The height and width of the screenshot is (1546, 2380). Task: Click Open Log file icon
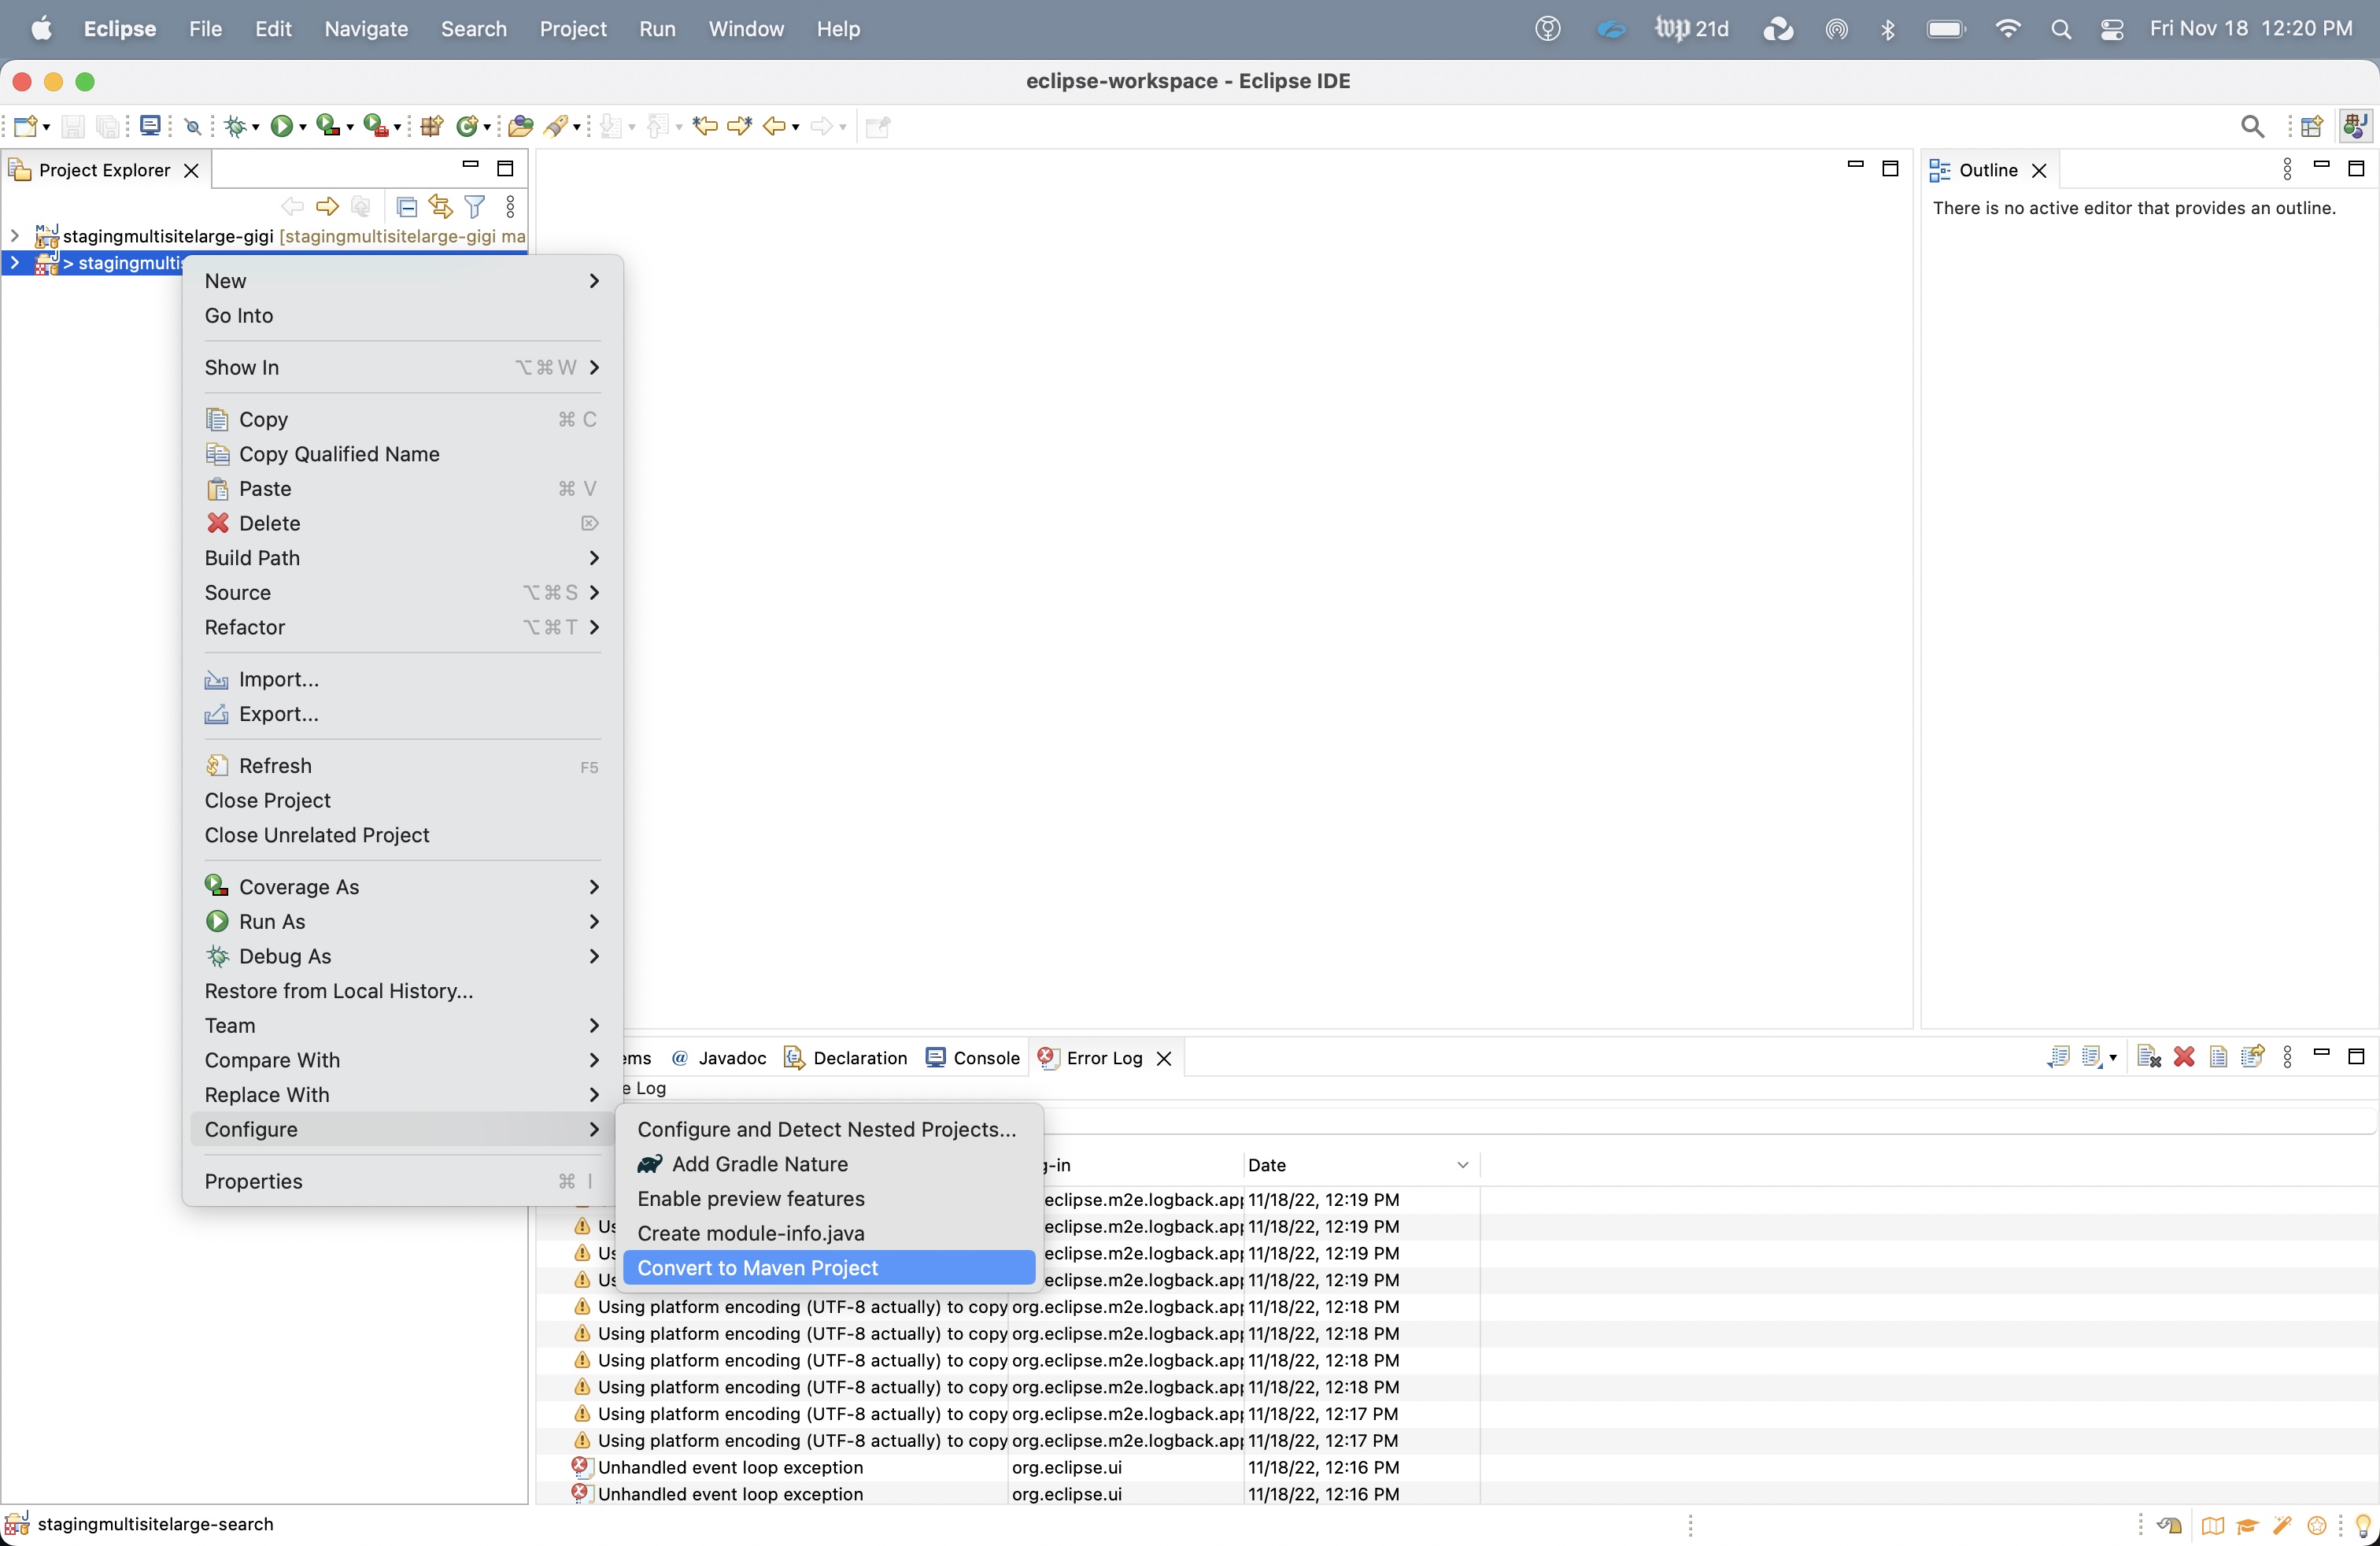coord(2218,1057)
